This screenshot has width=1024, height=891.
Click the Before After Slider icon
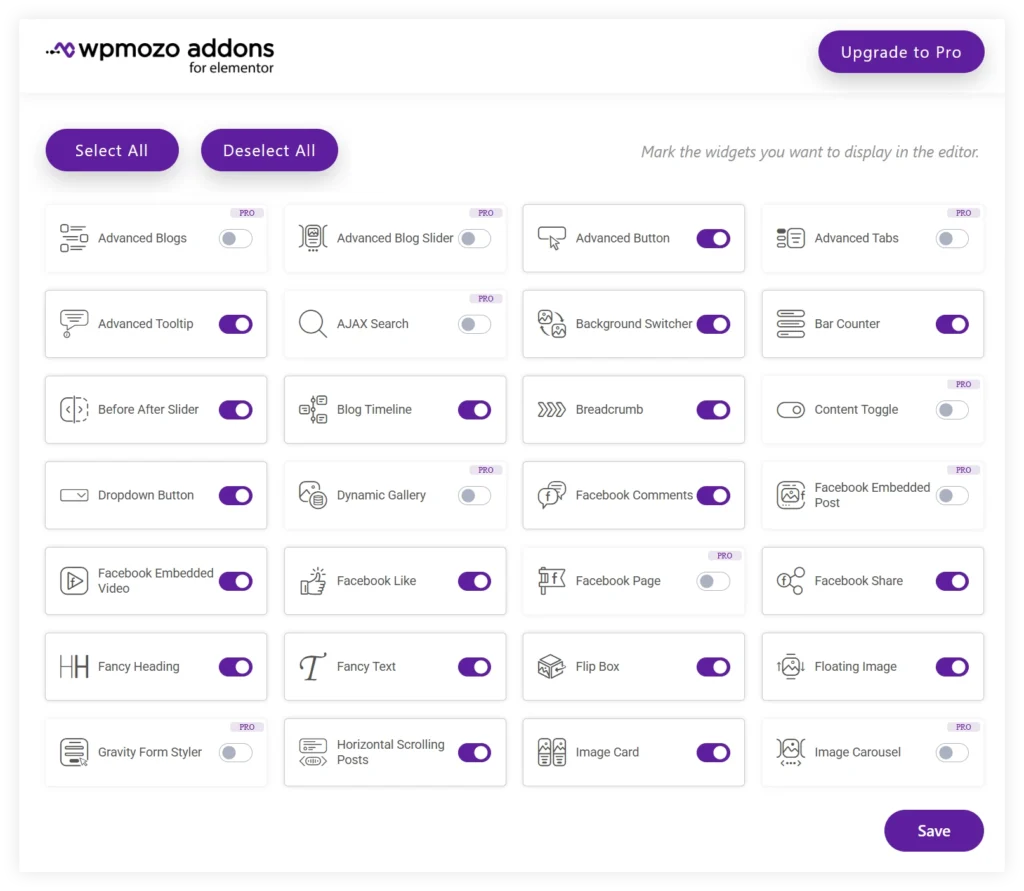pyautogui.click(x=74, y=410)
